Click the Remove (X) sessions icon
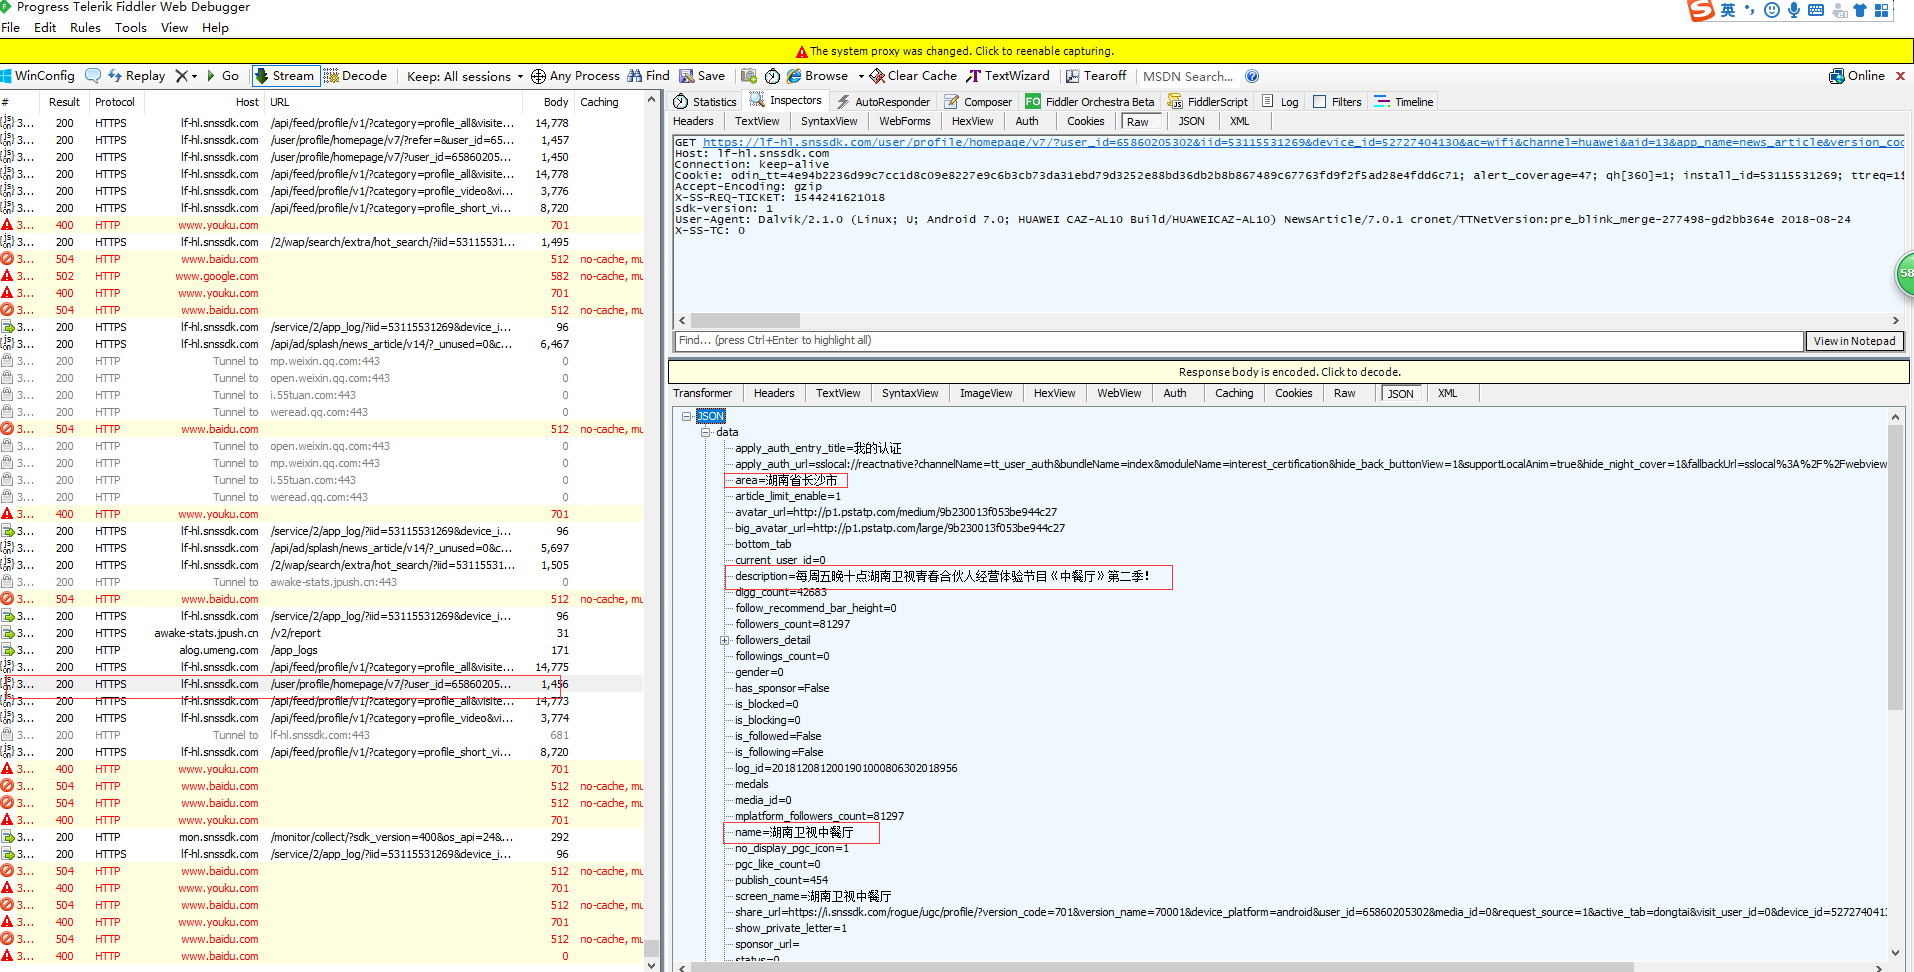The height and width of the screenshot is (972, 1914). [x=181, y=76]
